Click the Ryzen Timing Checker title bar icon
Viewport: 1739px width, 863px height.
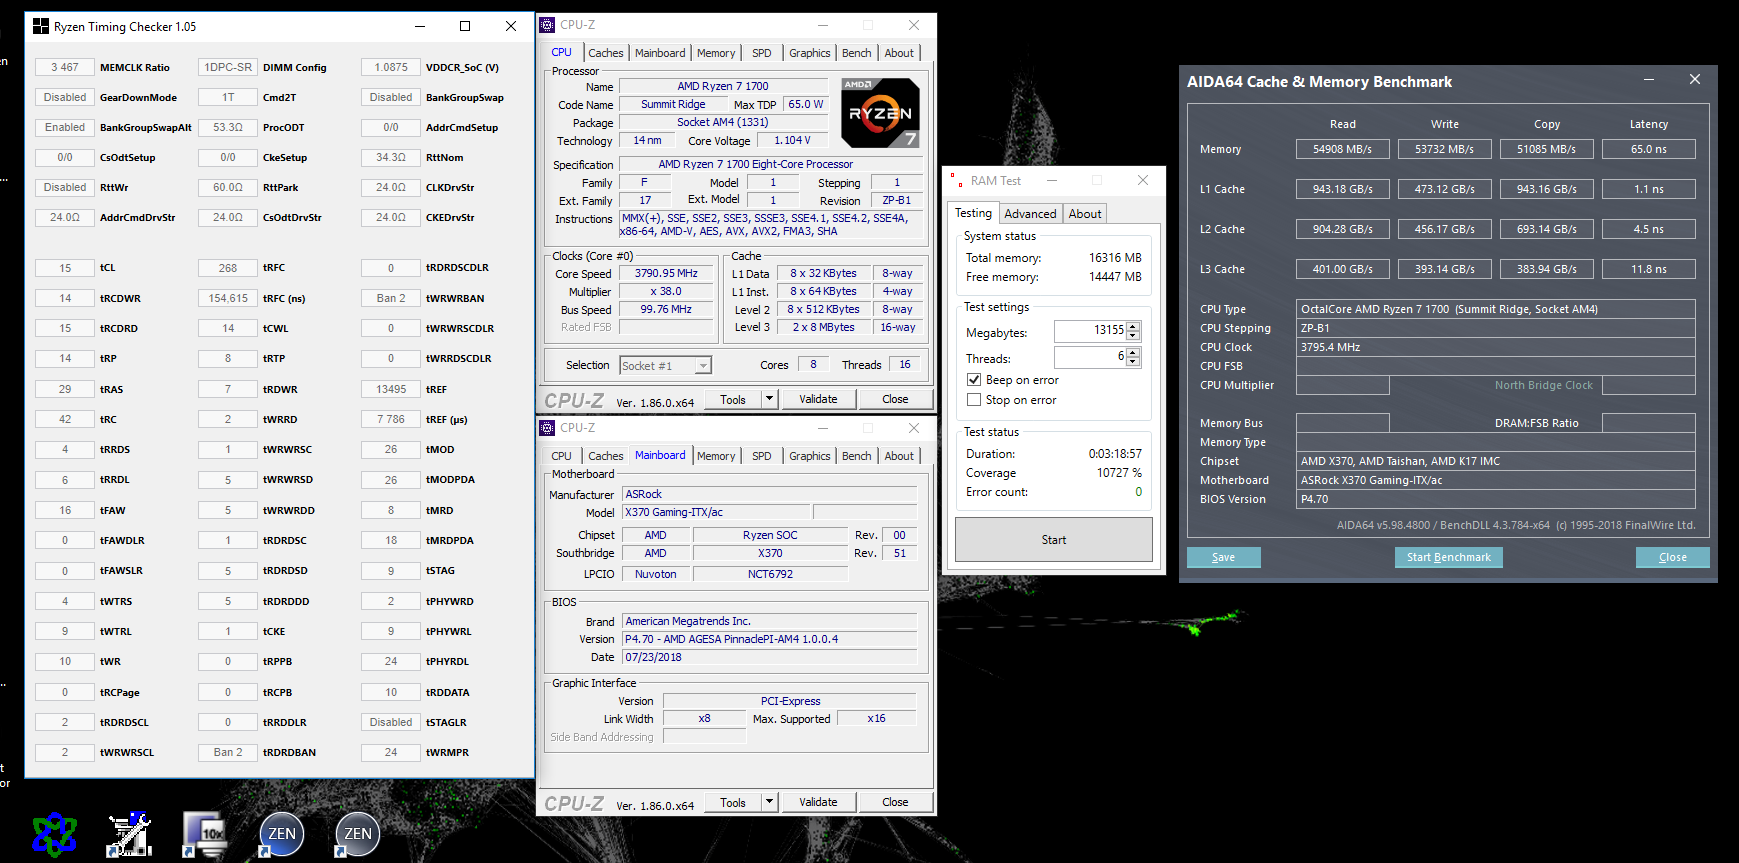click(x=41, y=26)
